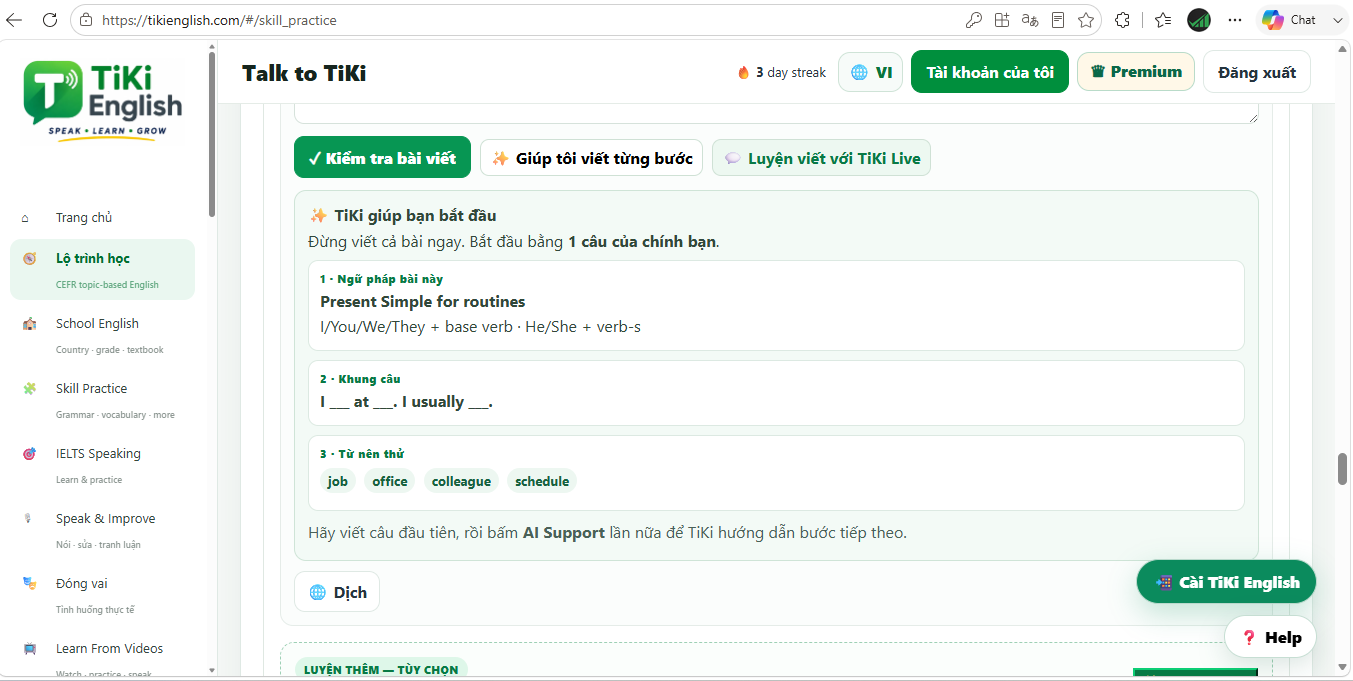Open Tài khoản của tôi
Image resolution: width=1353 pixels, height=681 pixels.
[990, 72]
